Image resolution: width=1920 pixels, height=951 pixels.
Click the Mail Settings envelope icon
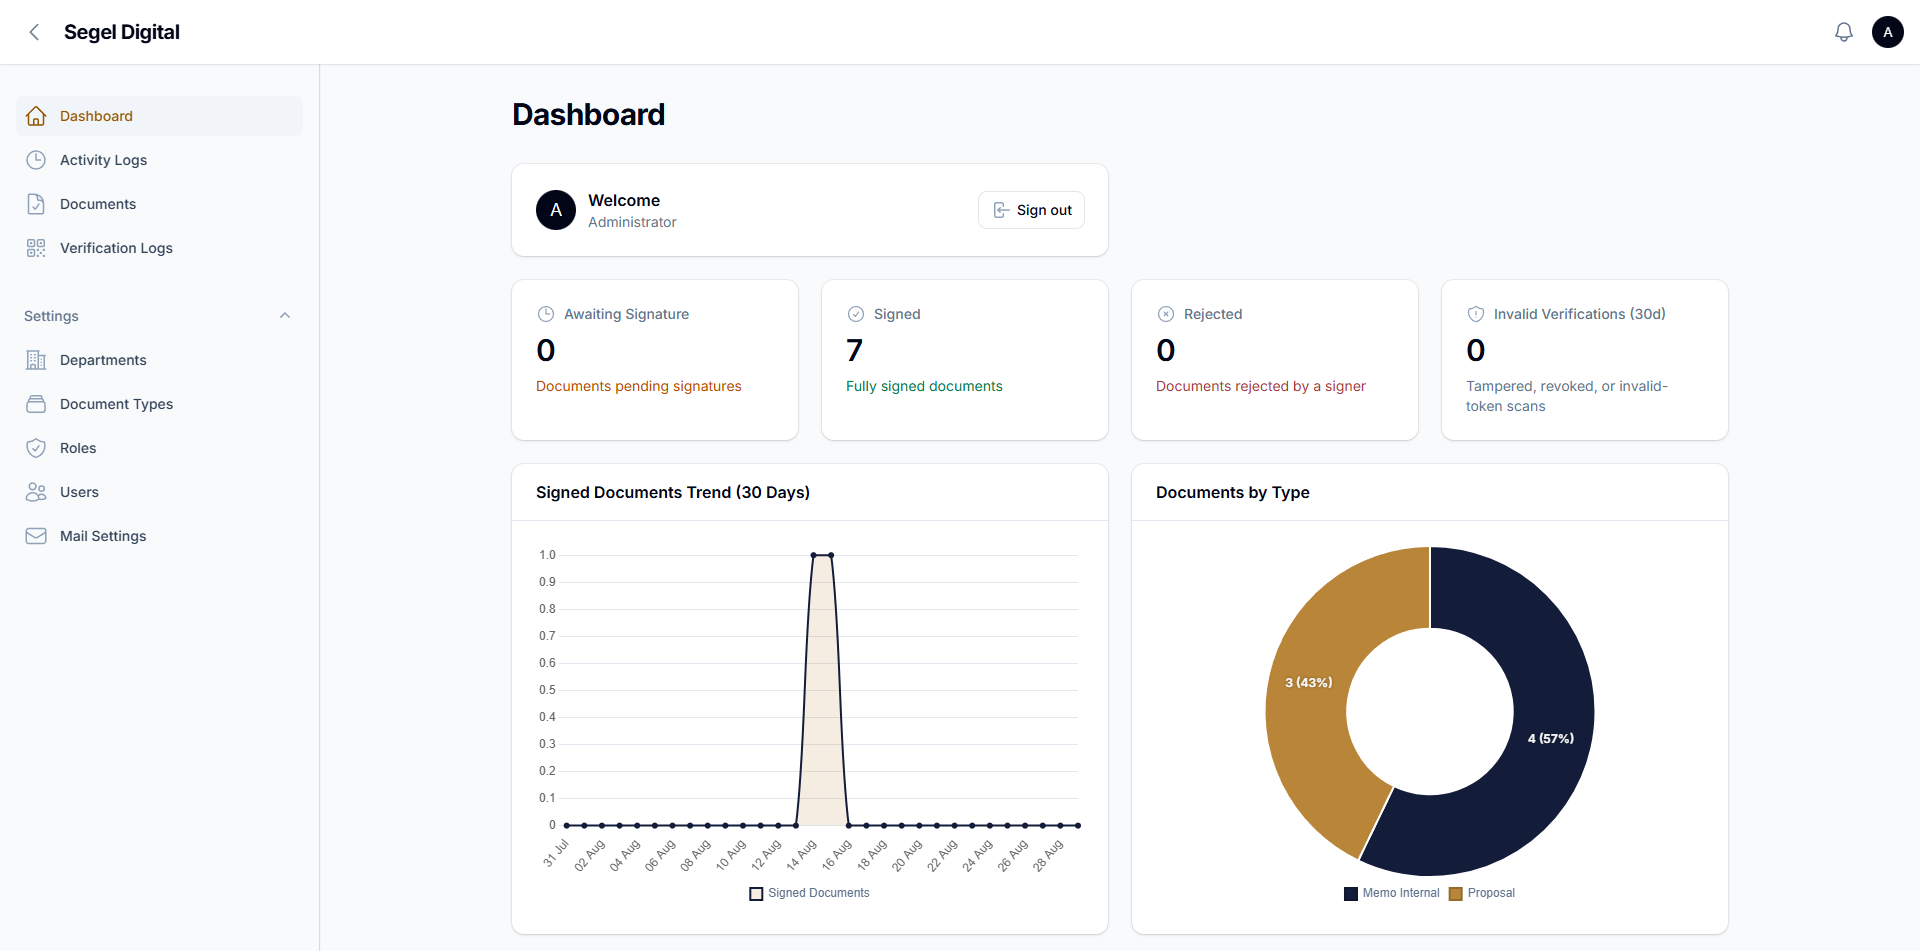point(36,536)
